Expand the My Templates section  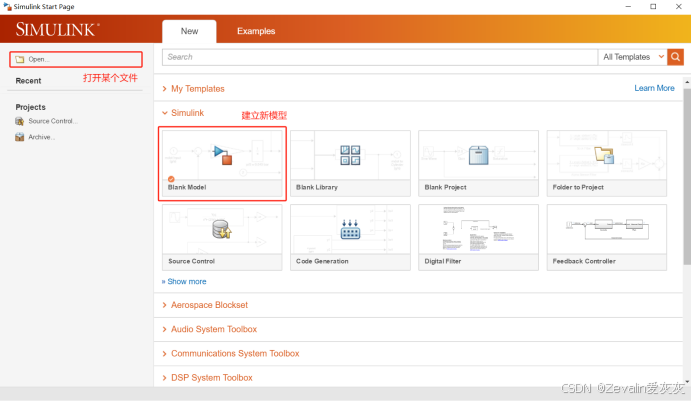193,89
